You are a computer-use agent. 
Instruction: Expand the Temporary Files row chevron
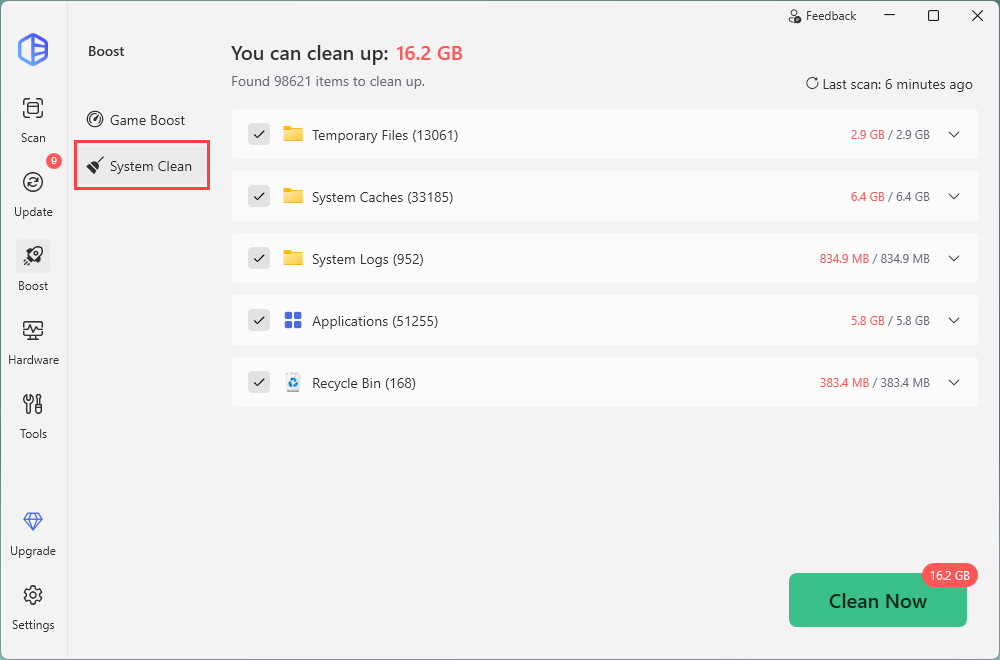point(953,135)
